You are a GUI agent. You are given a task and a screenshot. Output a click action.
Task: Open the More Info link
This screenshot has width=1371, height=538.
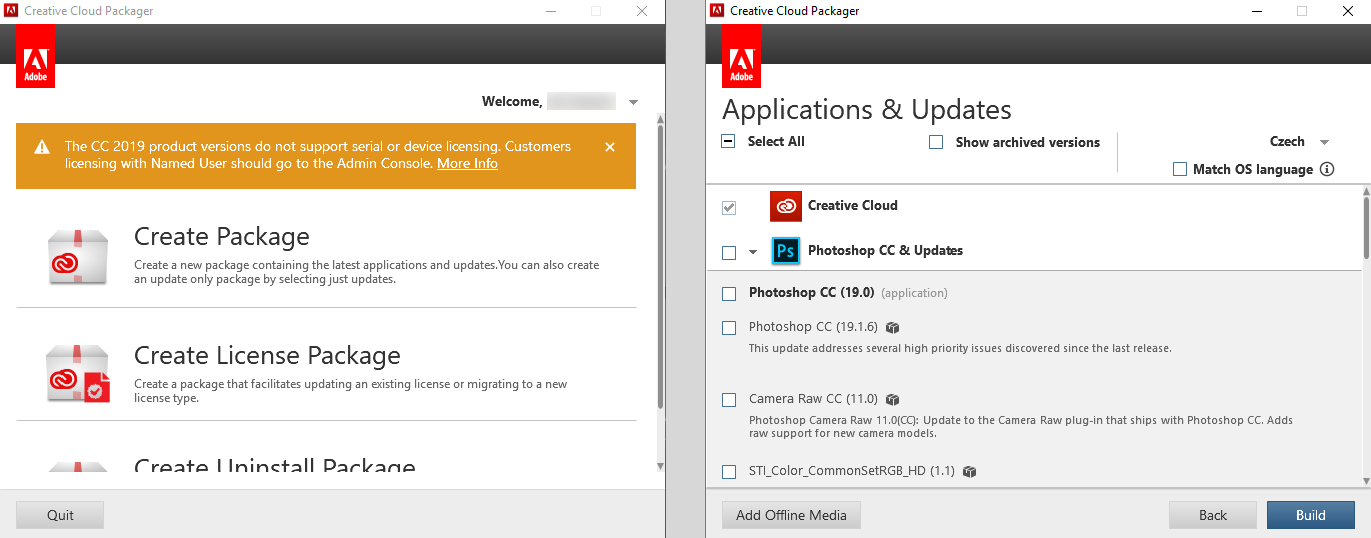pyautogui.click(x=467, y=163)
